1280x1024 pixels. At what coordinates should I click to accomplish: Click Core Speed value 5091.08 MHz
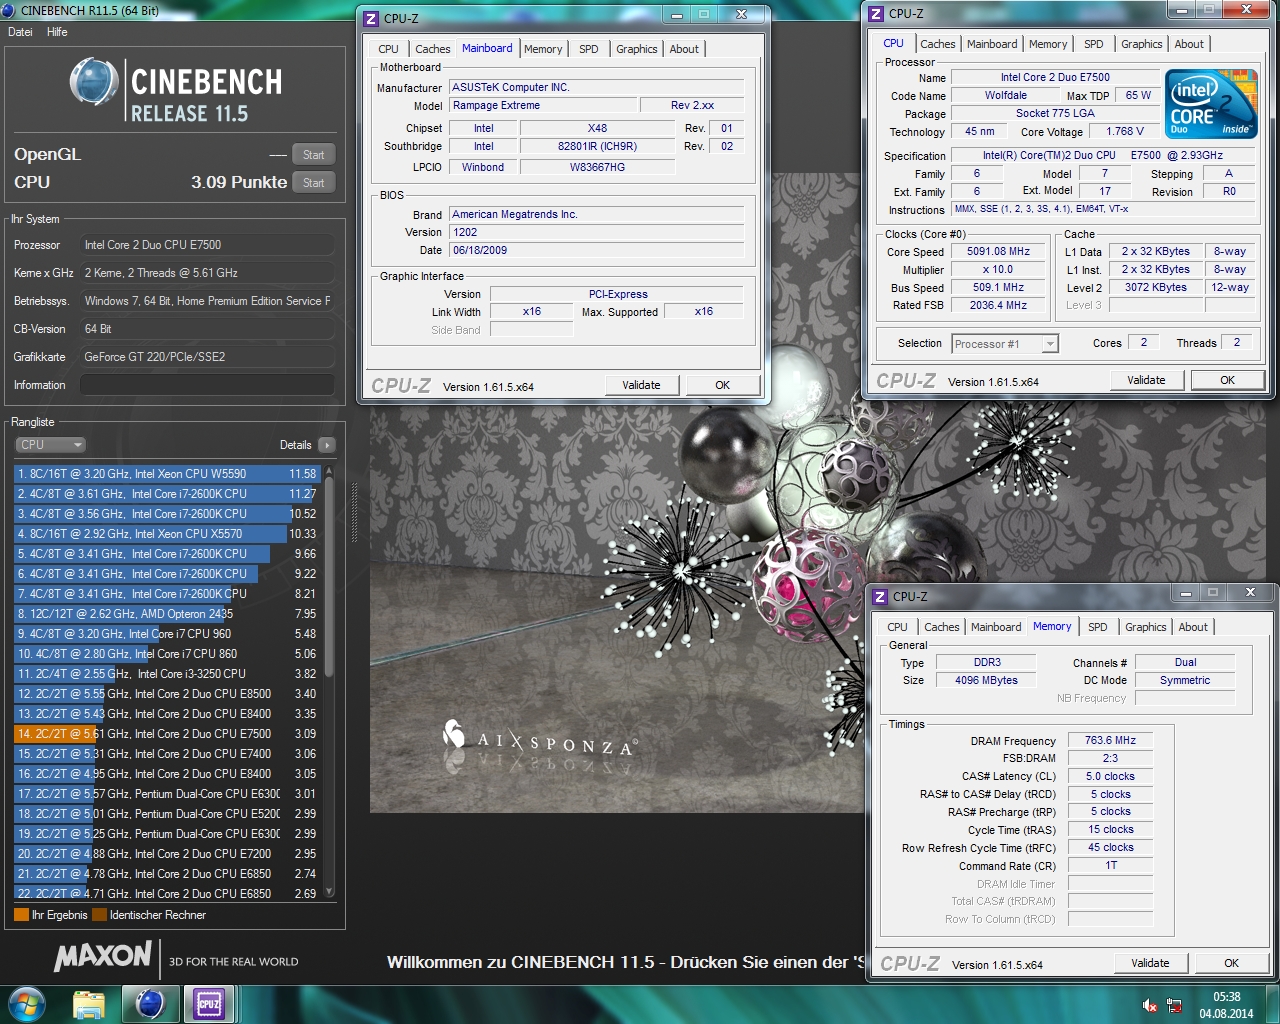(998, 252)
